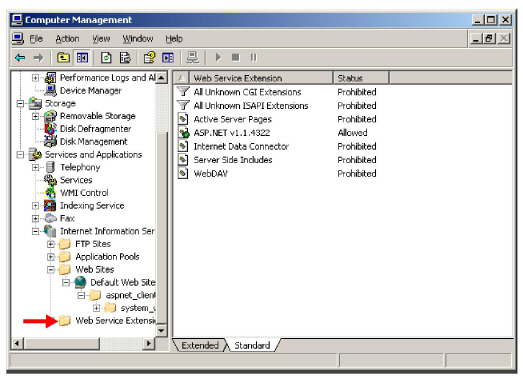523x389 pixels.
Task: Click the Refresh toolbar icon
Action: click(x=106, y=58)
